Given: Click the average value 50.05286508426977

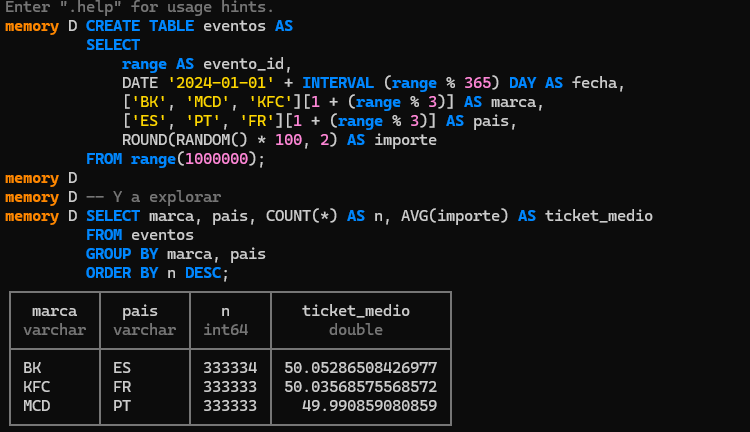Looking at the screenshot, I should [361, 368].
